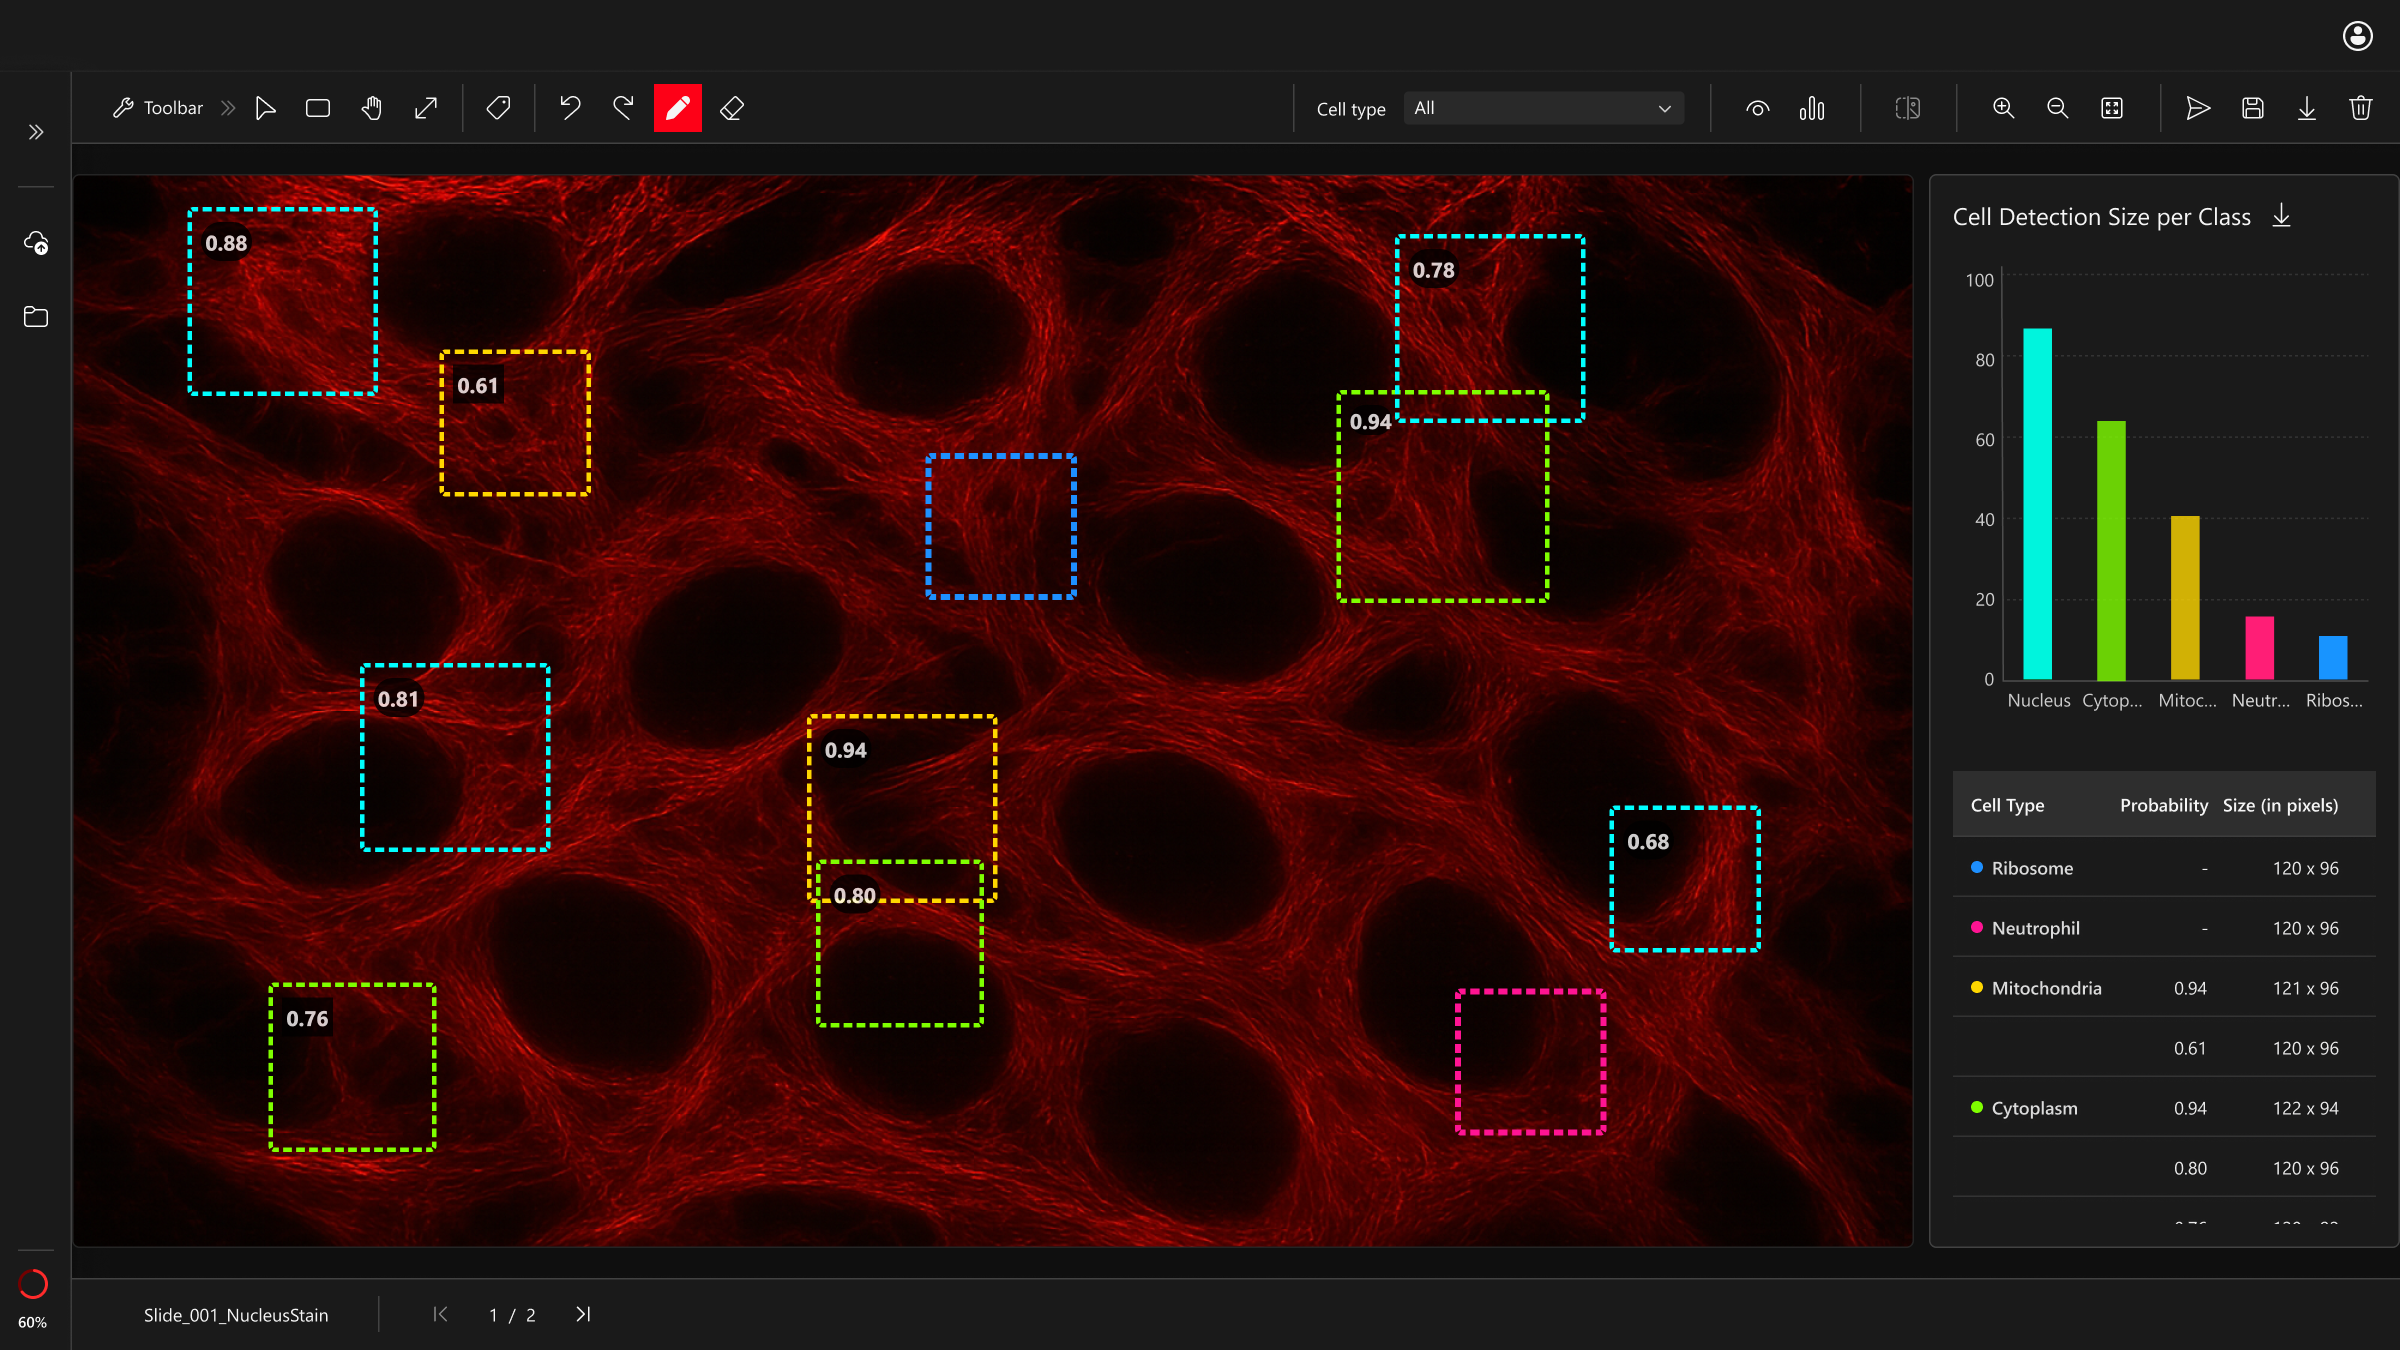The height and width of the screenshot is (1350, 2400).
Task: Open the user account profile
Action: coord(2358,36)
